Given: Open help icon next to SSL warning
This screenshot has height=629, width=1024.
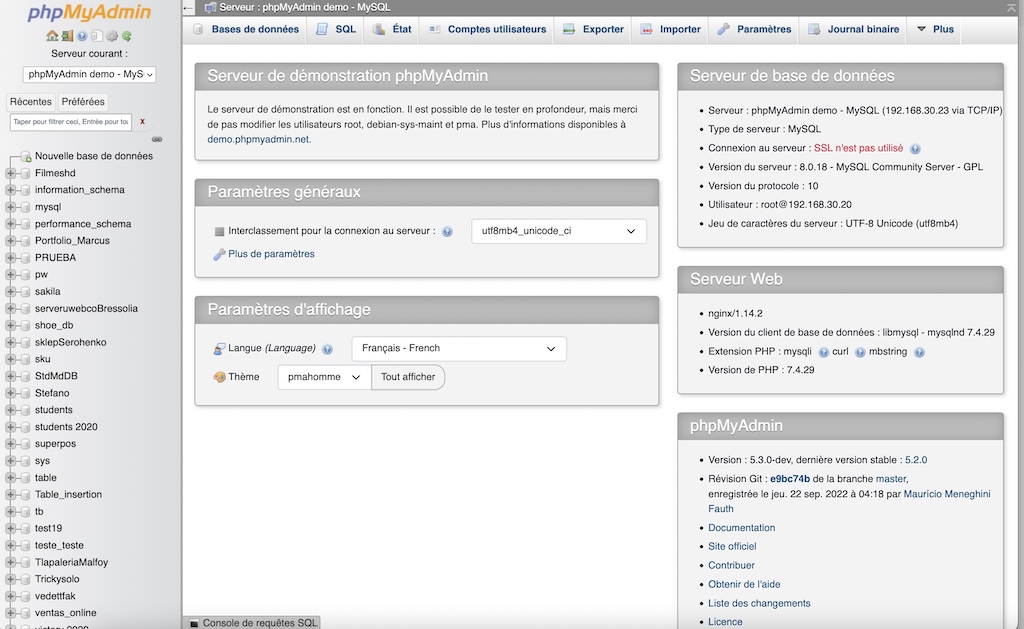Looking at the screenshot, I should click(x=915, y=149).
